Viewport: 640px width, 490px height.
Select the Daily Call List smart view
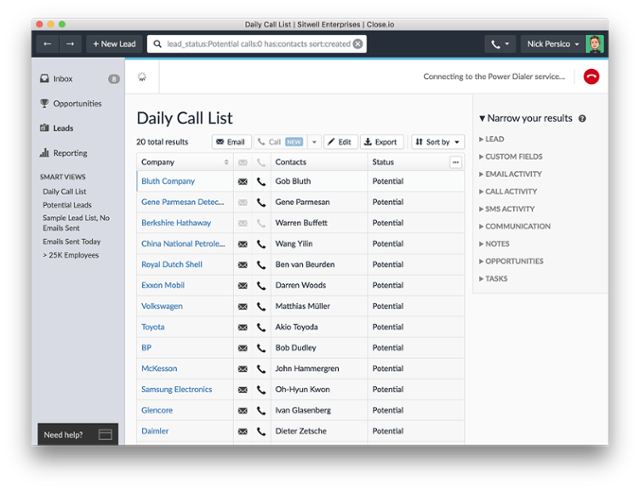64,192
